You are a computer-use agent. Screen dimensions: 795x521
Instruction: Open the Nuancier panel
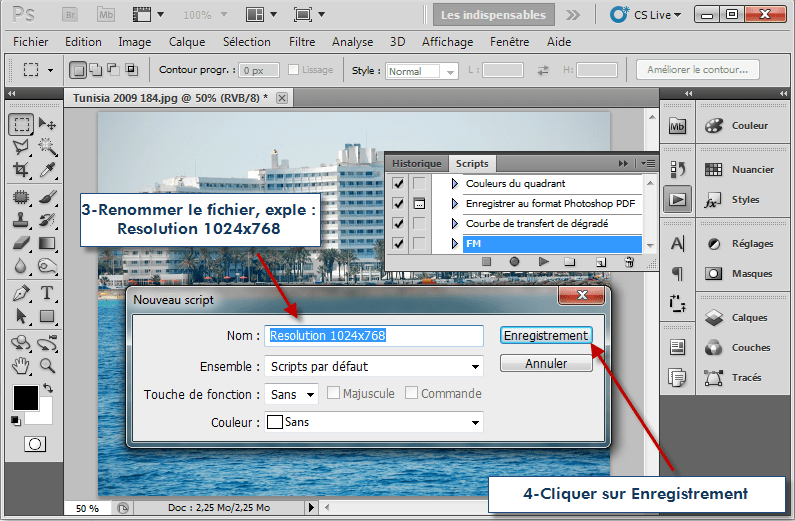[x=743, y=170]
